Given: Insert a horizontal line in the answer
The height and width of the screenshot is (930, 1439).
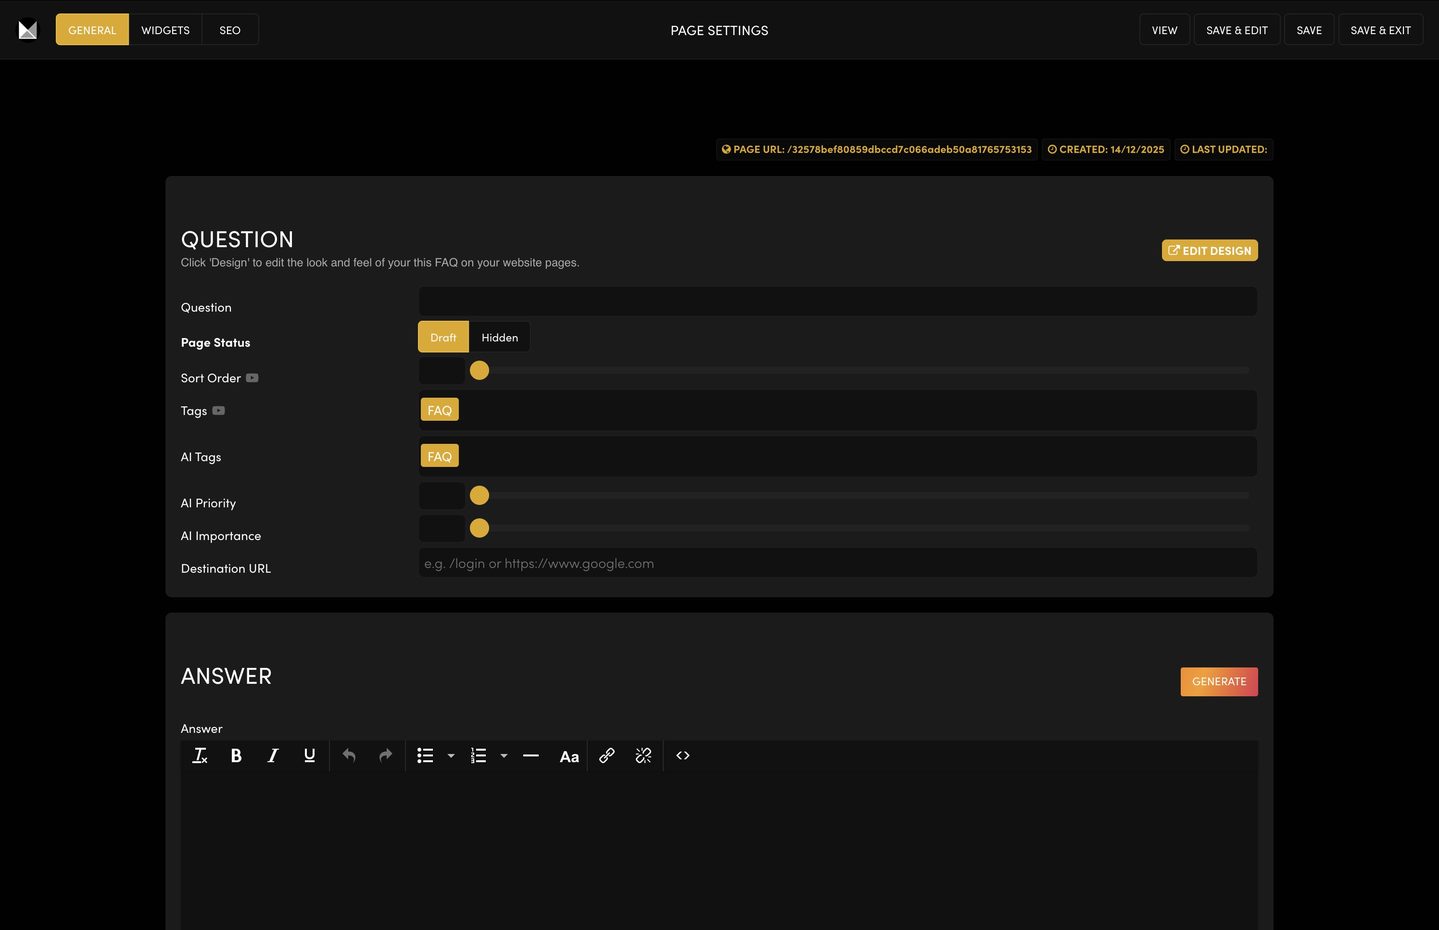Looking at the screenshot, I should tap(530, 755).
